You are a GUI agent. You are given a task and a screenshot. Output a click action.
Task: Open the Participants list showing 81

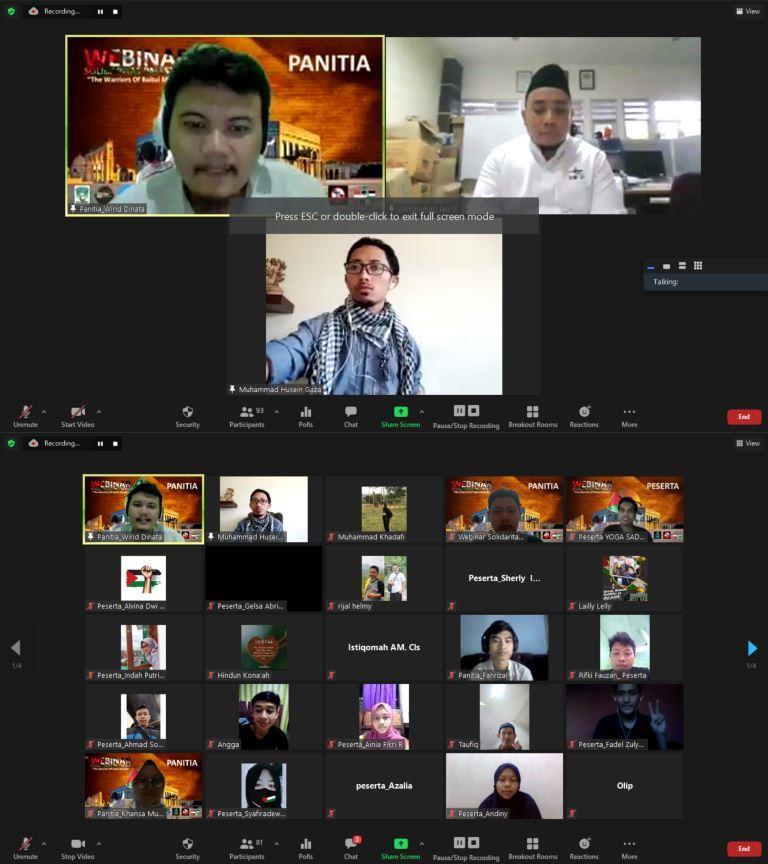point(247,848)
